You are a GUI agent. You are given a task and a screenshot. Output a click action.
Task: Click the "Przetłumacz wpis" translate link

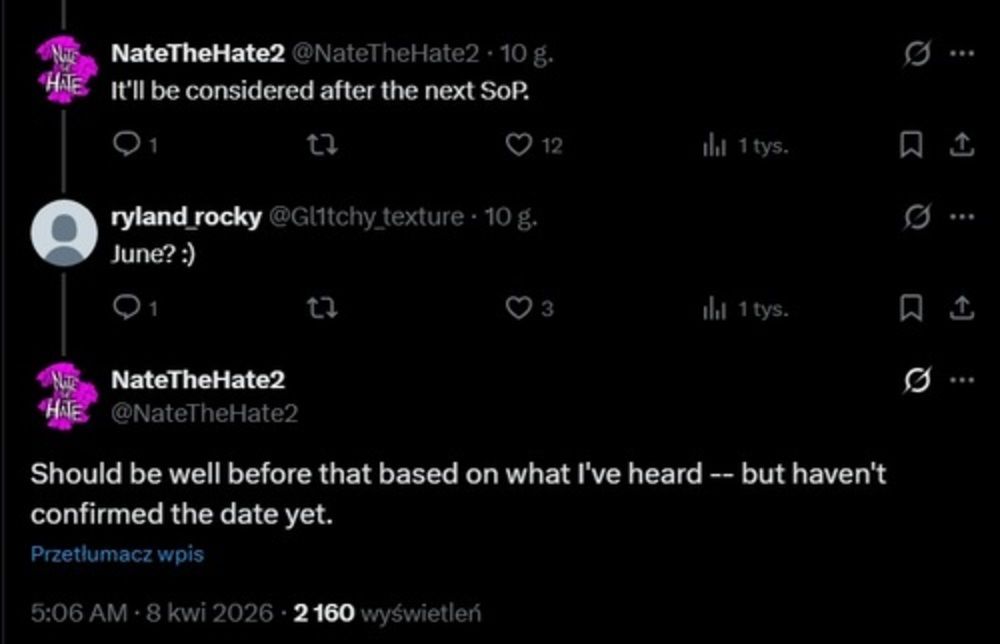117,553
